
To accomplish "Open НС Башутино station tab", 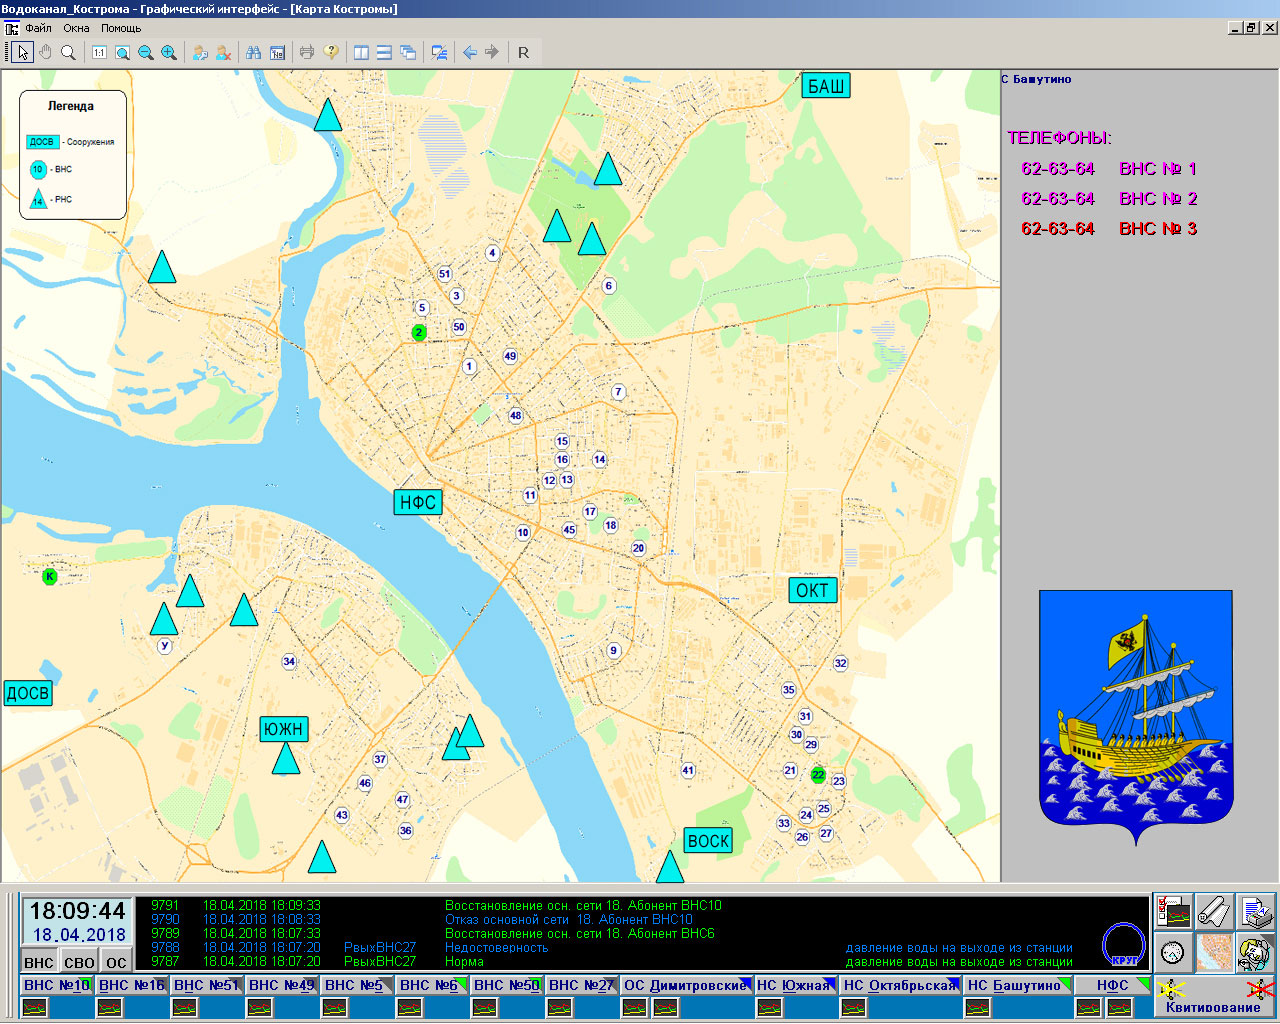I will point(1018,985).
